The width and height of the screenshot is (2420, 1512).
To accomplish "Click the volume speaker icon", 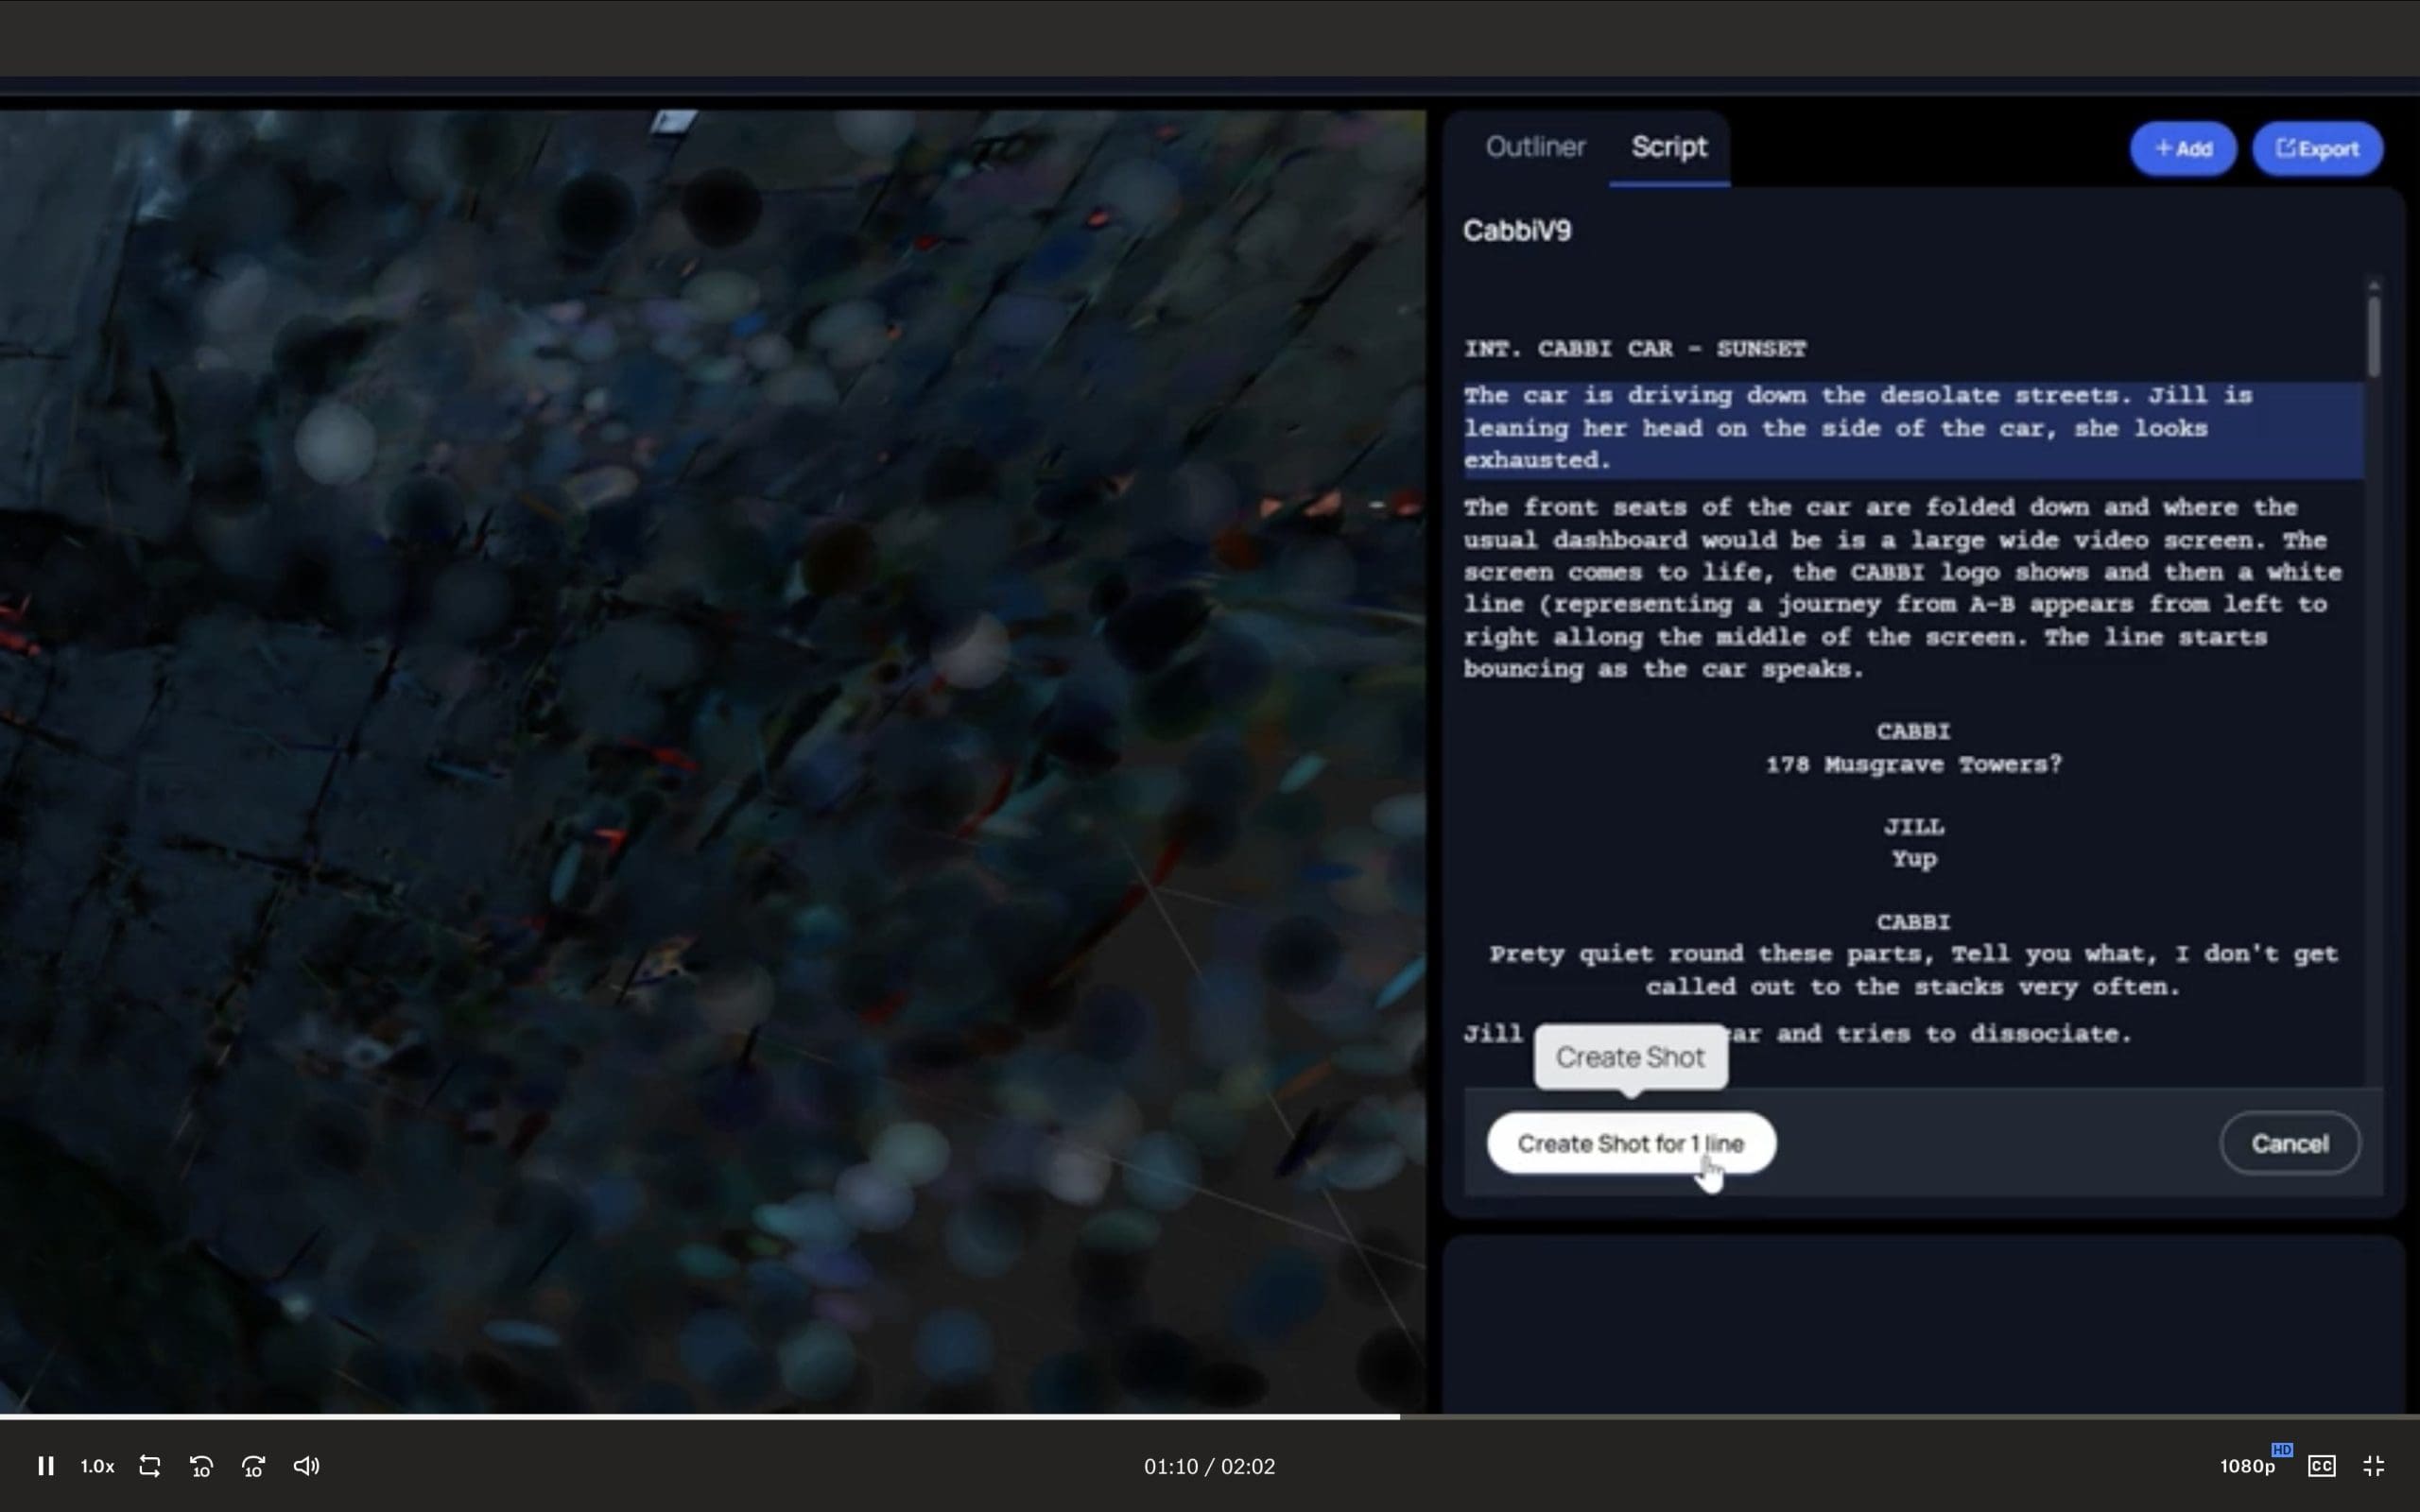I will point(306,1466).
